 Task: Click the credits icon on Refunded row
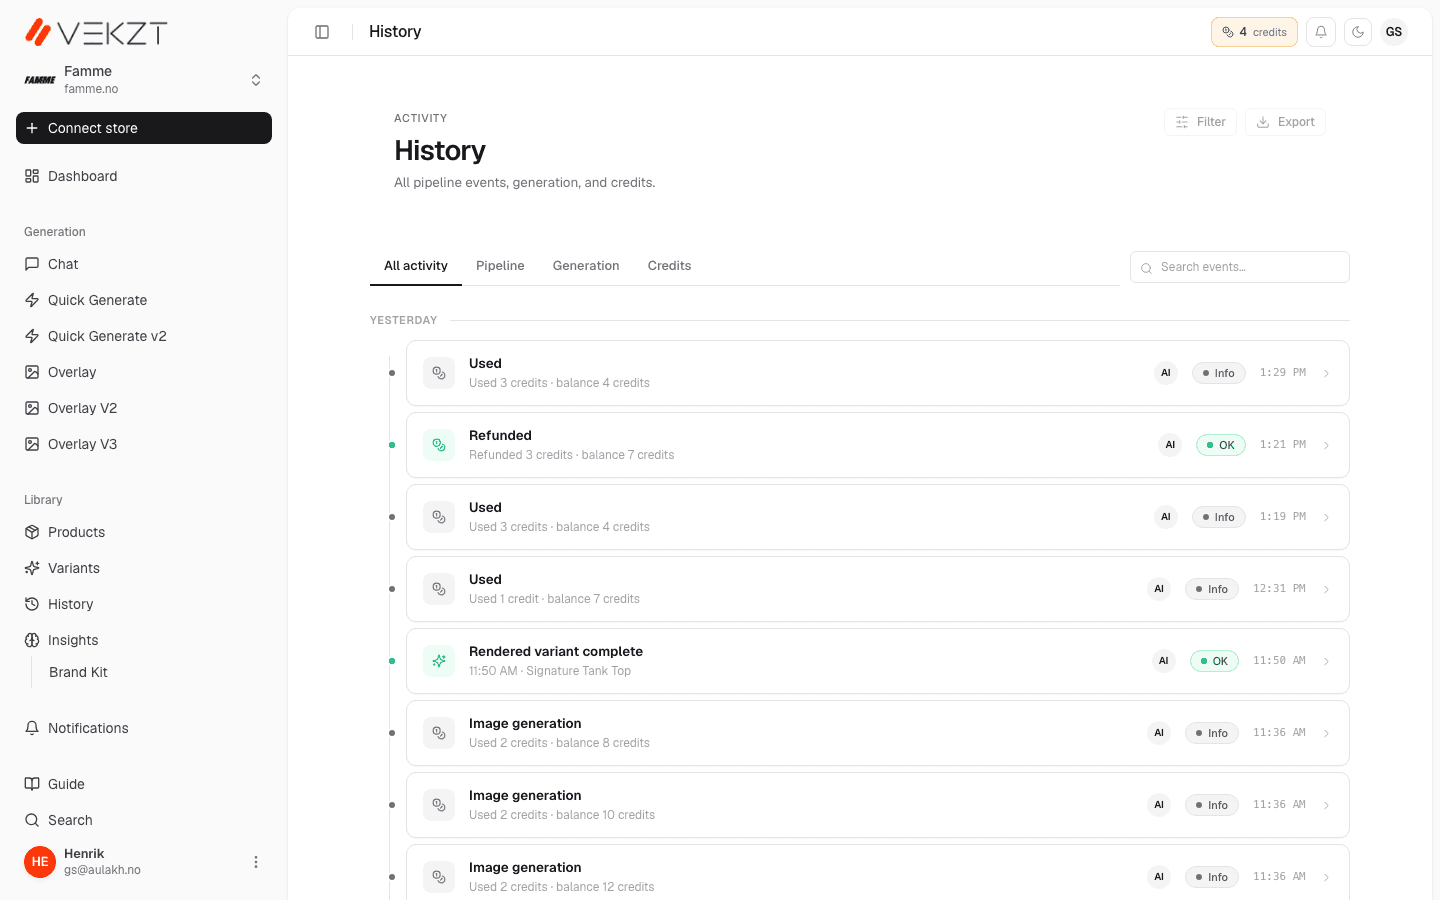click(439, 445)
